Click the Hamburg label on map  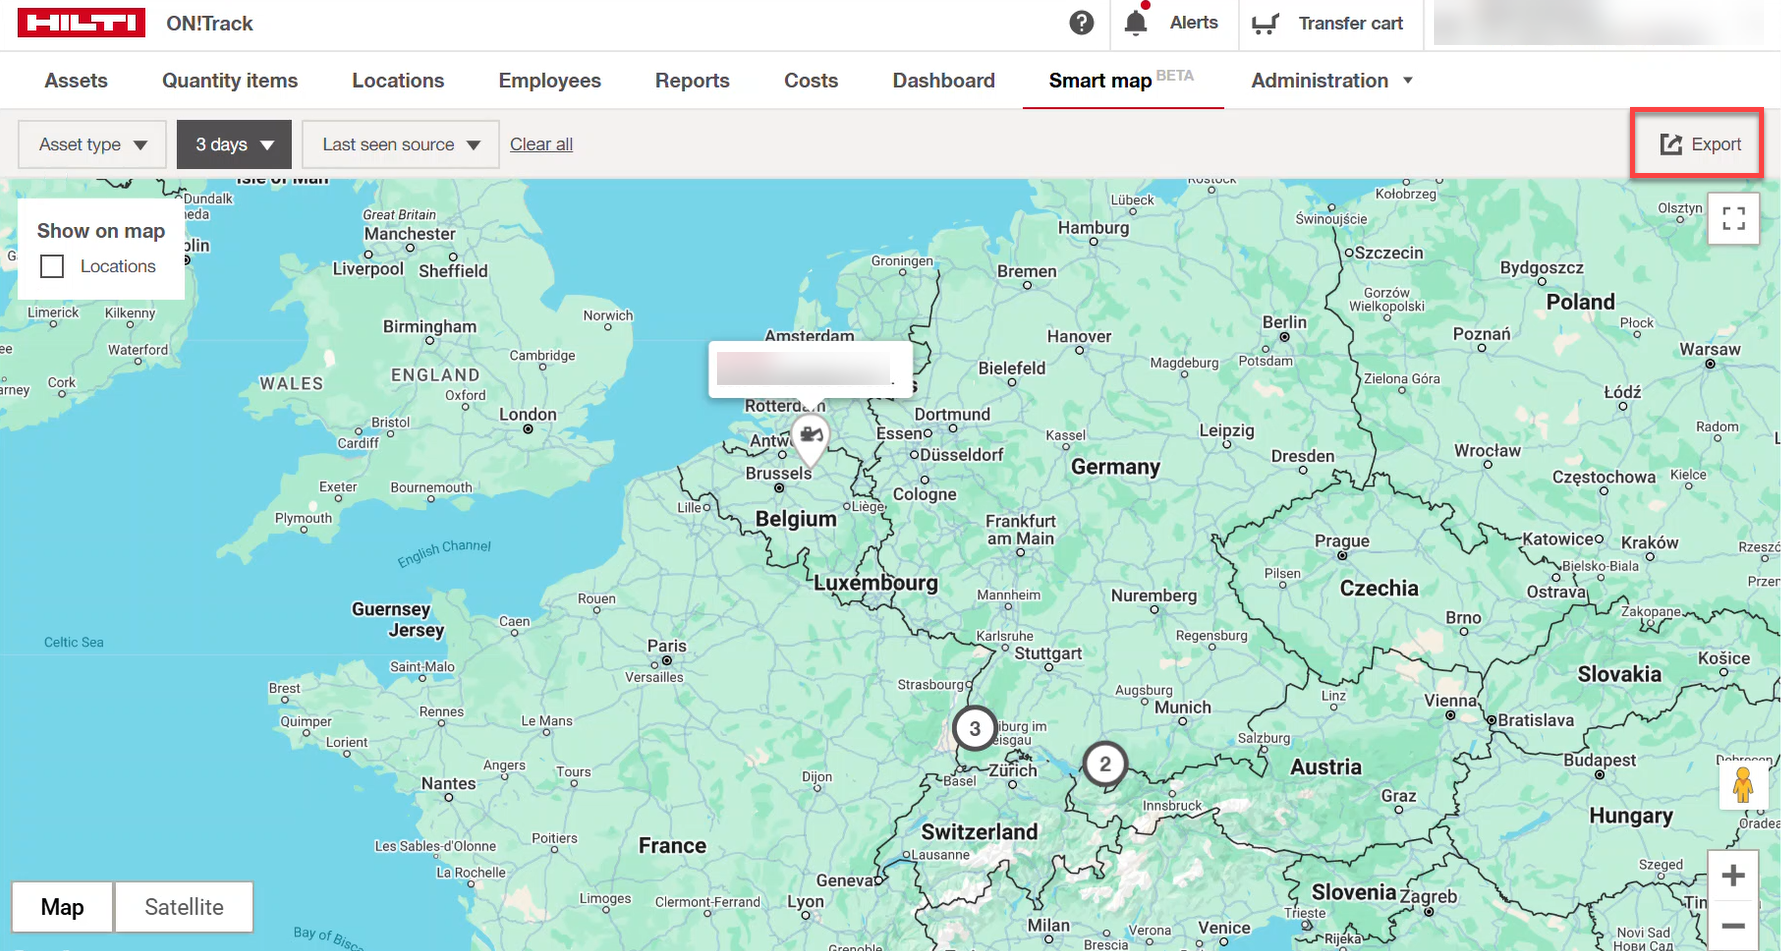click(x=1094, y=227)
